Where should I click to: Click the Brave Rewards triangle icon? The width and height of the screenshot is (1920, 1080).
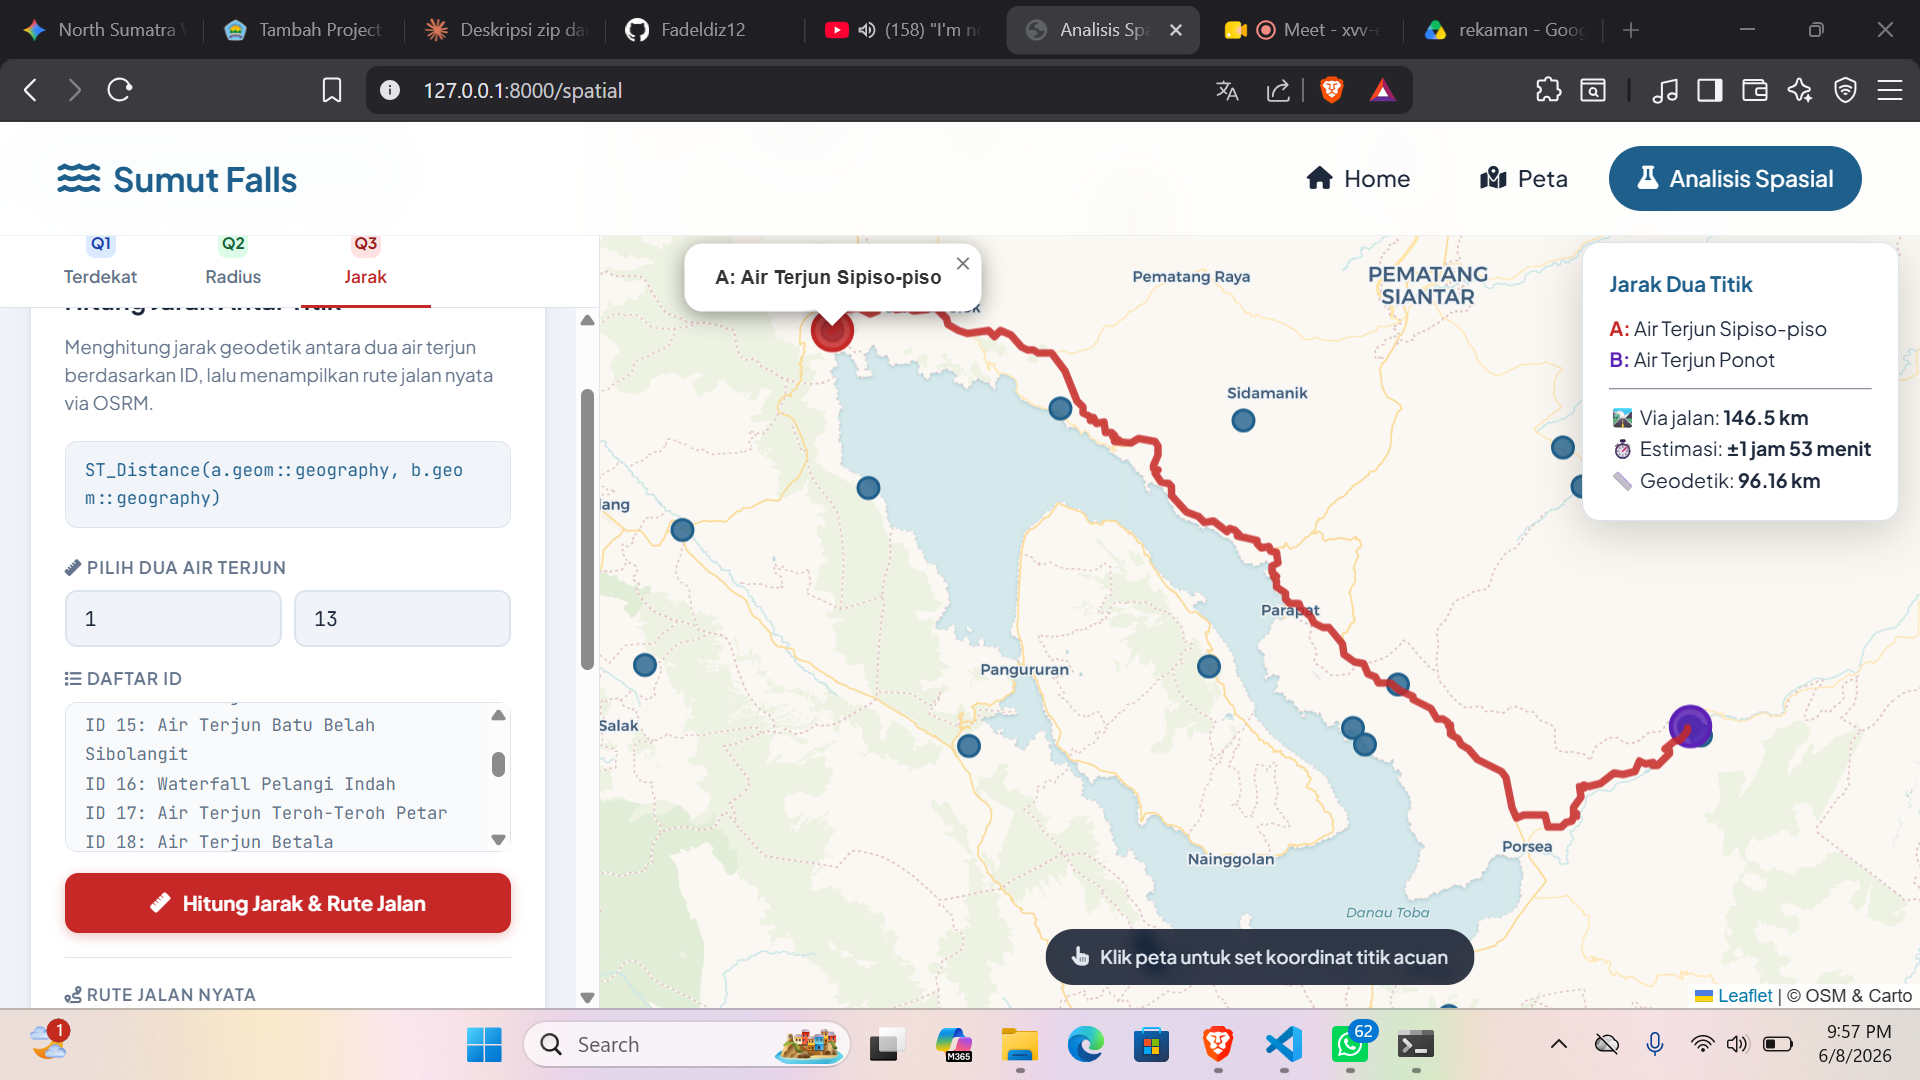coord(1382,90)
